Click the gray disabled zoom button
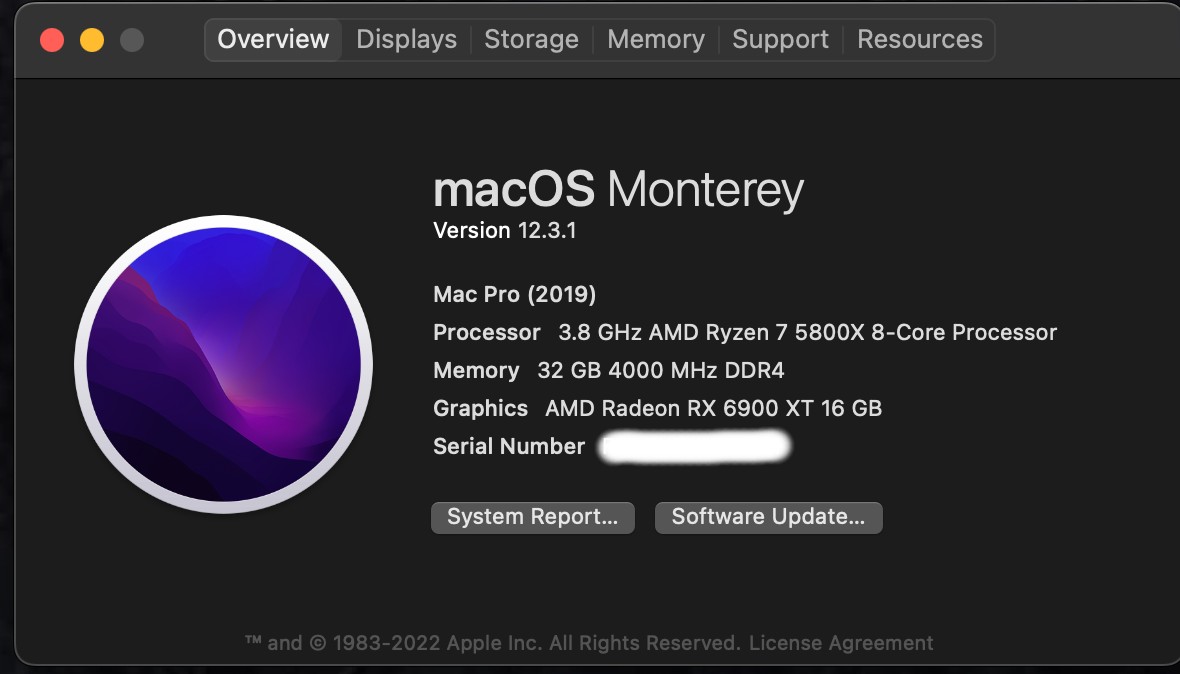Image resolution: width=1180 pixels, height=674 pixels. click(x=132, y=40)
